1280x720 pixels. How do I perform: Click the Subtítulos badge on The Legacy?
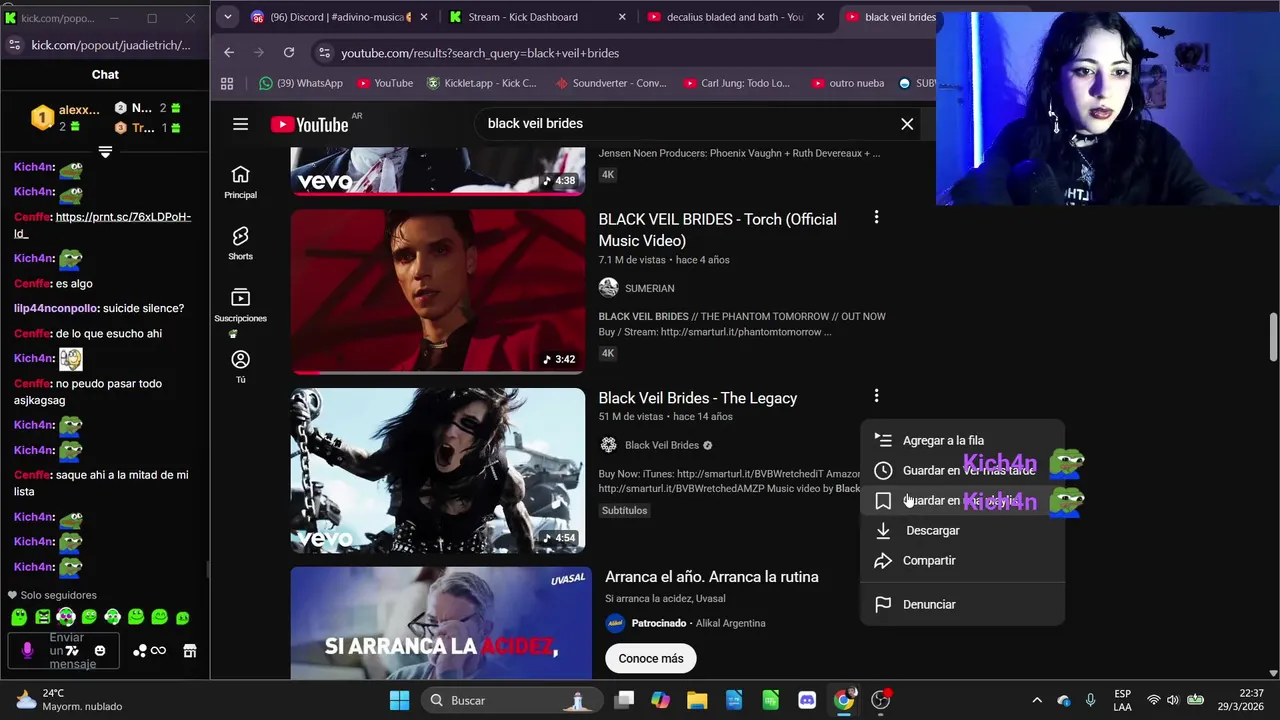624,510
